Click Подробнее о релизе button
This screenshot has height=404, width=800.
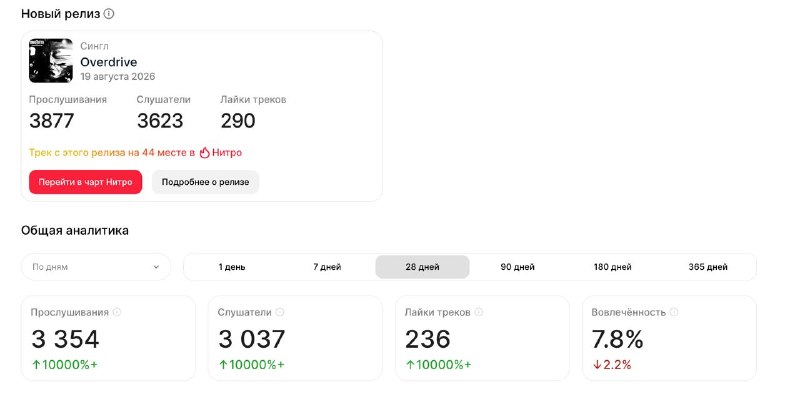(x=206, y=182)
